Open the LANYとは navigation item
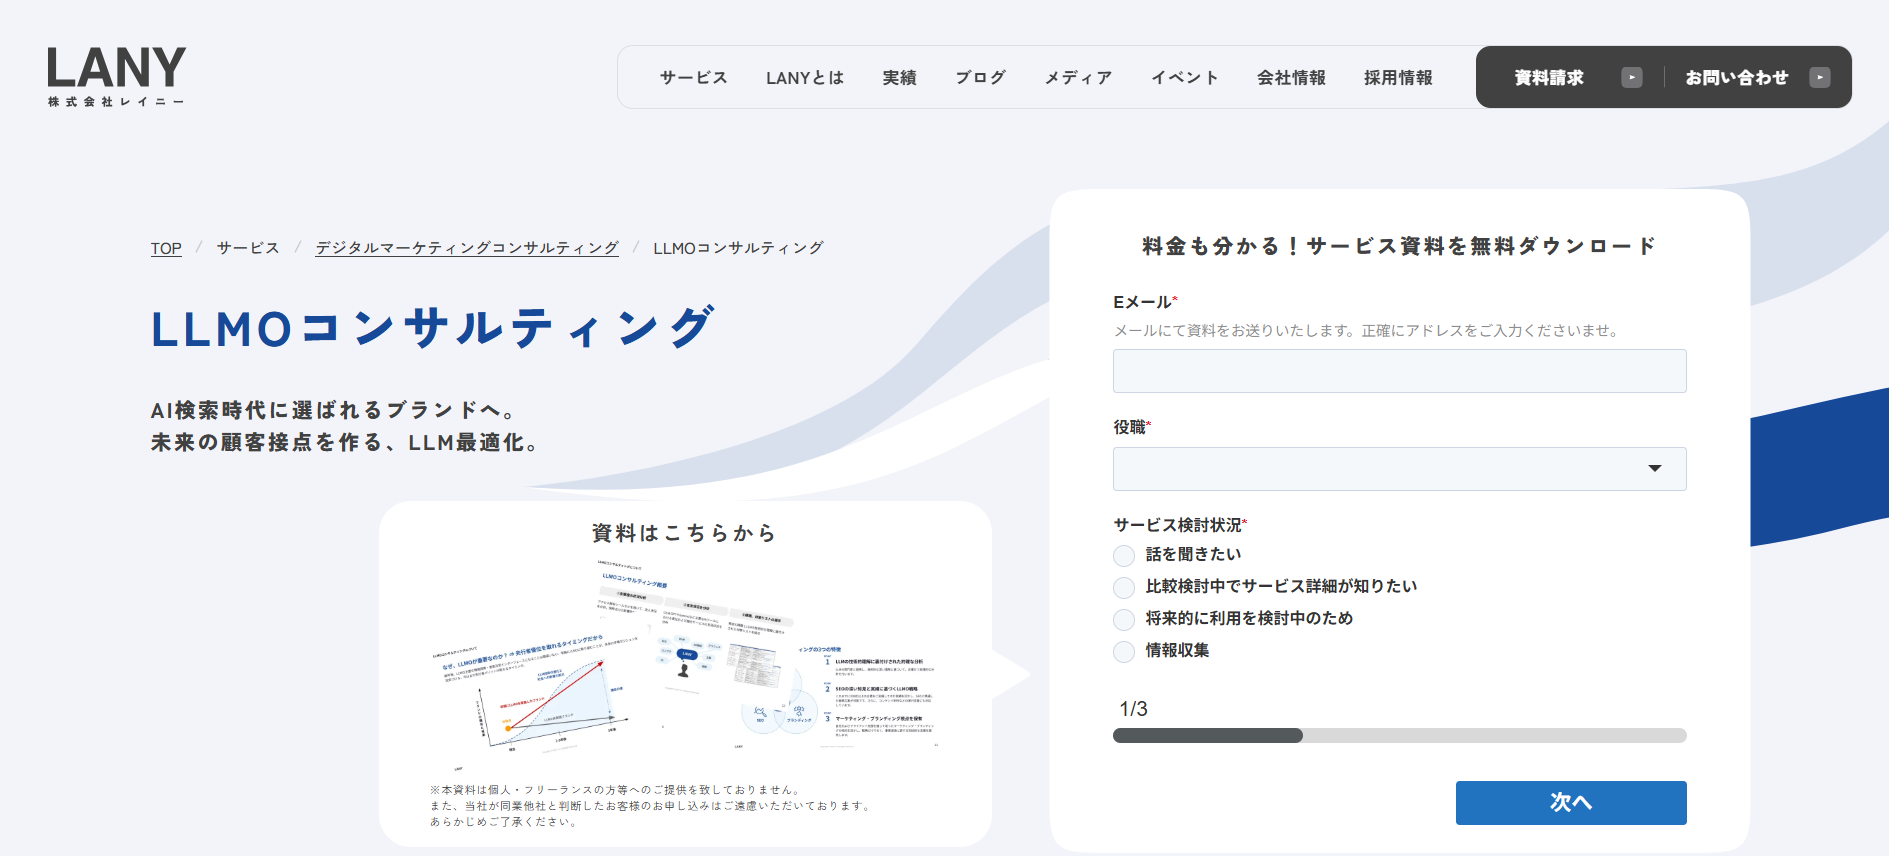The width and height of the screenshot is (1889, 856). (804, 78)
